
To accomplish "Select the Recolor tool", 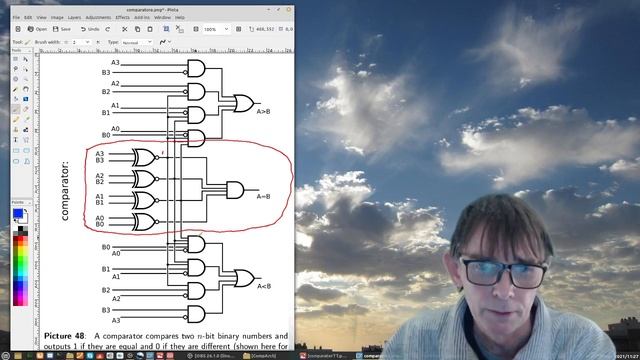I will point(26,130).
